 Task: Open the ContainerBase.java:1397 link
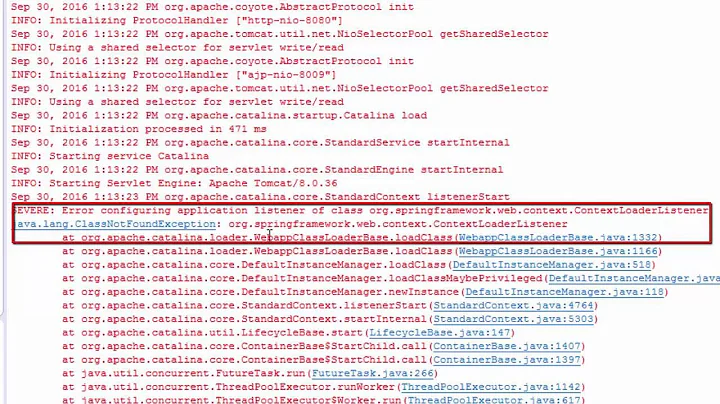(x=507, y=359)
